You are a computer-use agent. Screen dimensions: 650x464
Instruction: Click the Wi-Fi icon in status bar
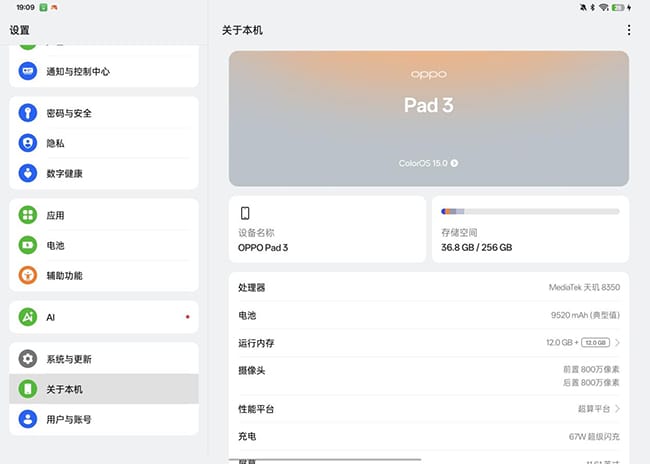click(603, 7)
